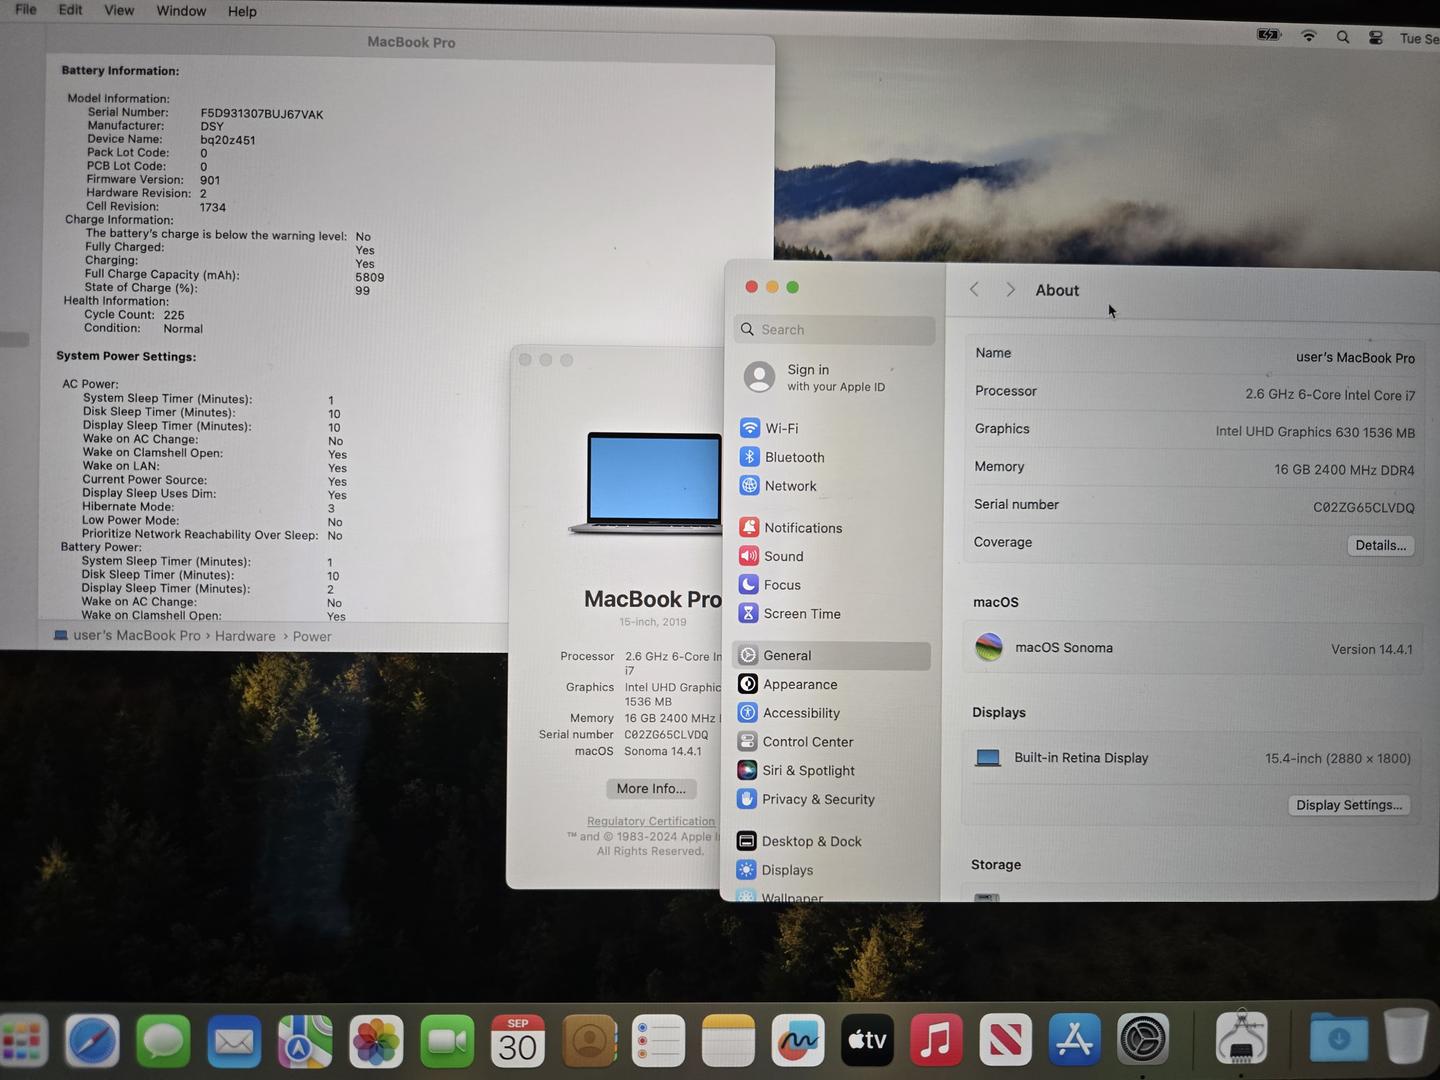The width and height of the screenshot is (1440, 1080).
Task: Open Freeform app in the Dock
Action: 797,1041
